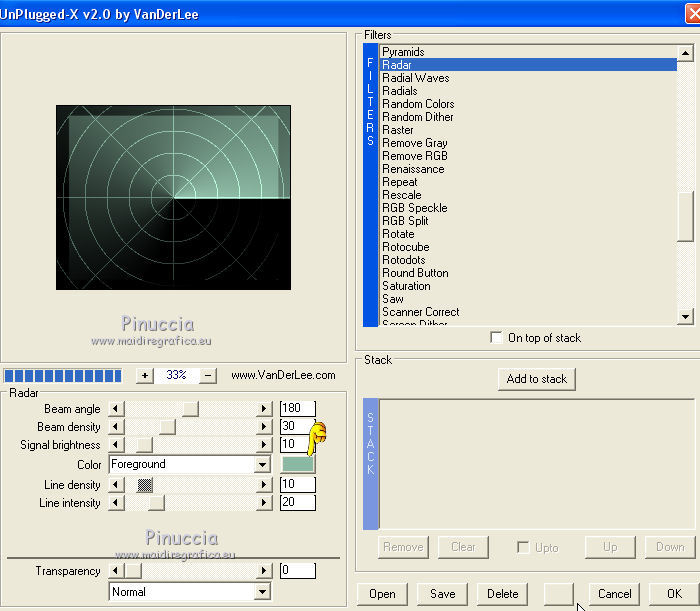700x611 pixels.
Task: Click the green color swatch
Action: pyautogui.click(x=298, y=465)
